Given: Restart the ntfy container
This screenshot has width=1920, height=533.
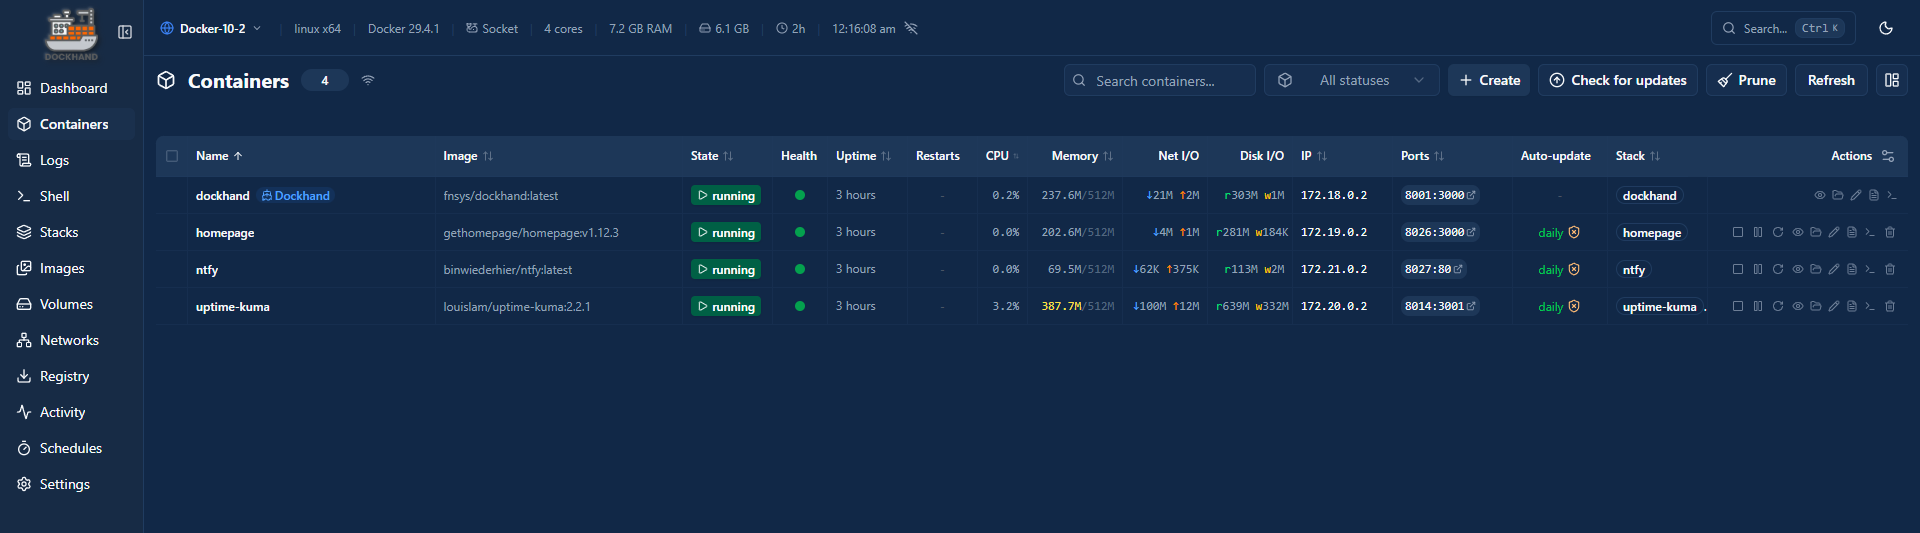Looking at the screenshot, I should pos(1778,269).
